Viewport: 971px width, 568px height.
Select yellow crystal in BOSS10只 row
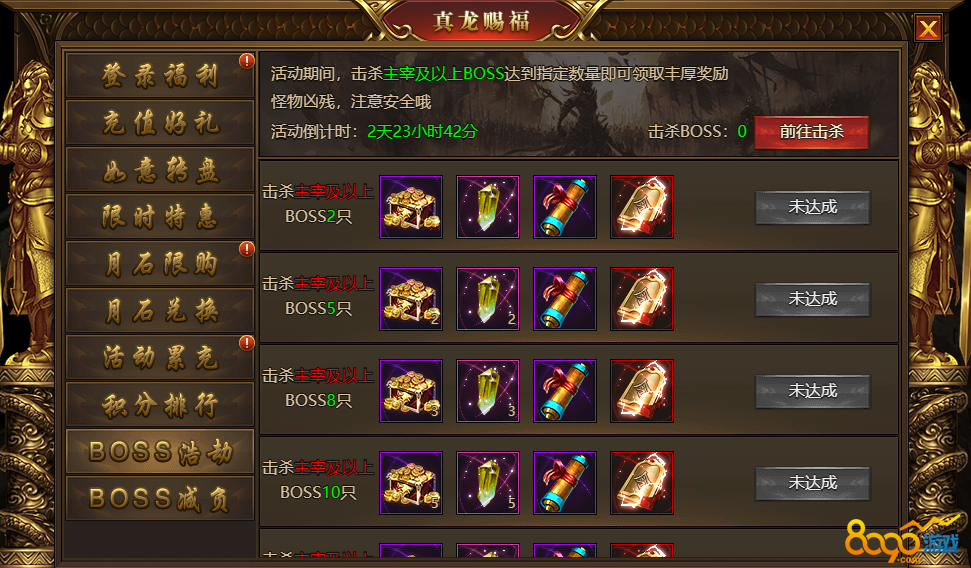[x=488, y=483]
